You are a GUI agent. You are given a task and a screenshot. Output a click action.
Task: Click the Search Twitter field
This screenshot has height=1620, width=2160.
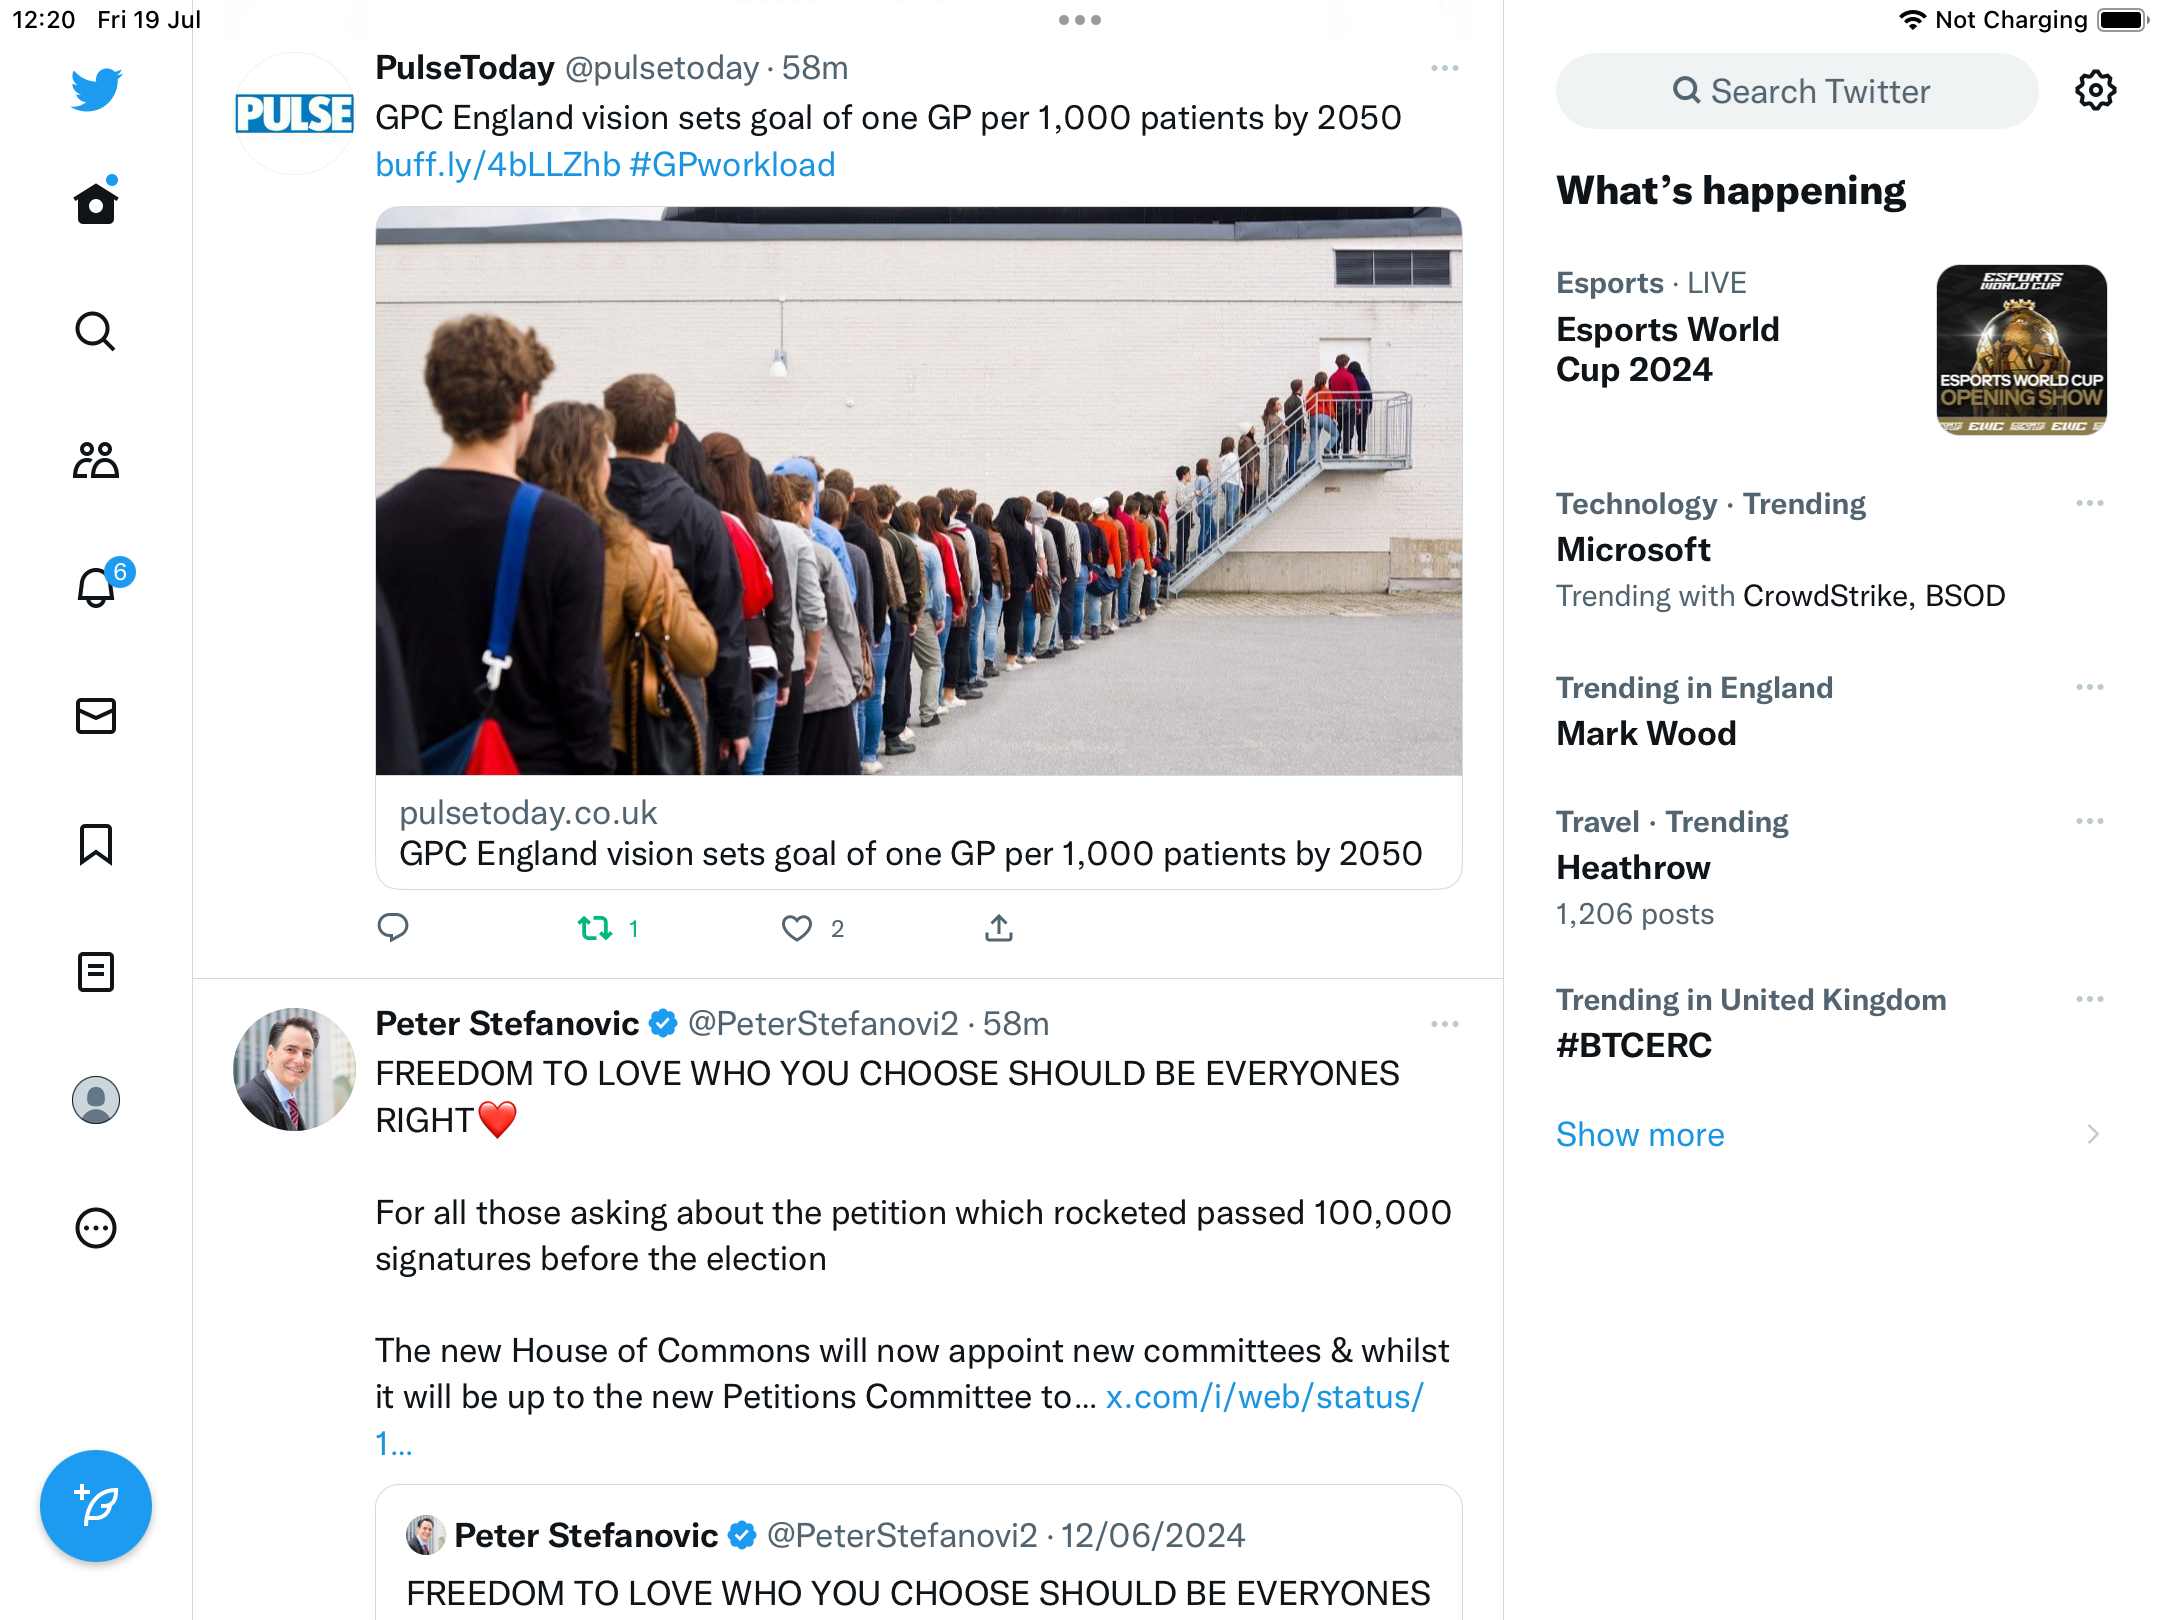pyautogui.click(x=1798, y=91)
